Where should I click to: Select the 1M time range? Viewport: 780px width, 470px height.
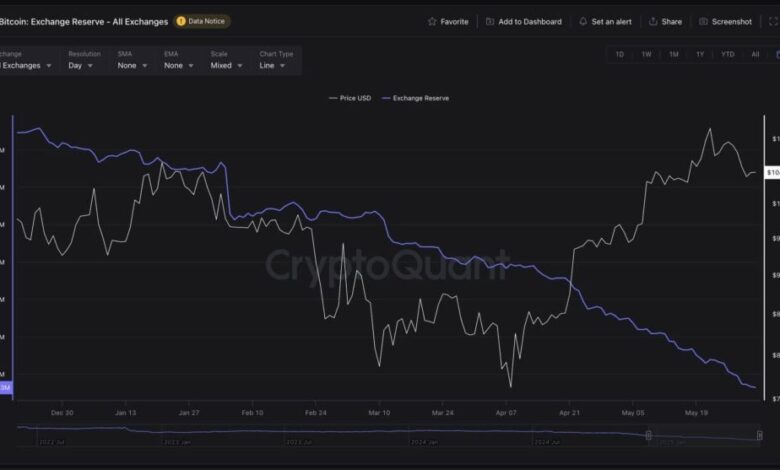pyautogui.click(x=674, y=54)
